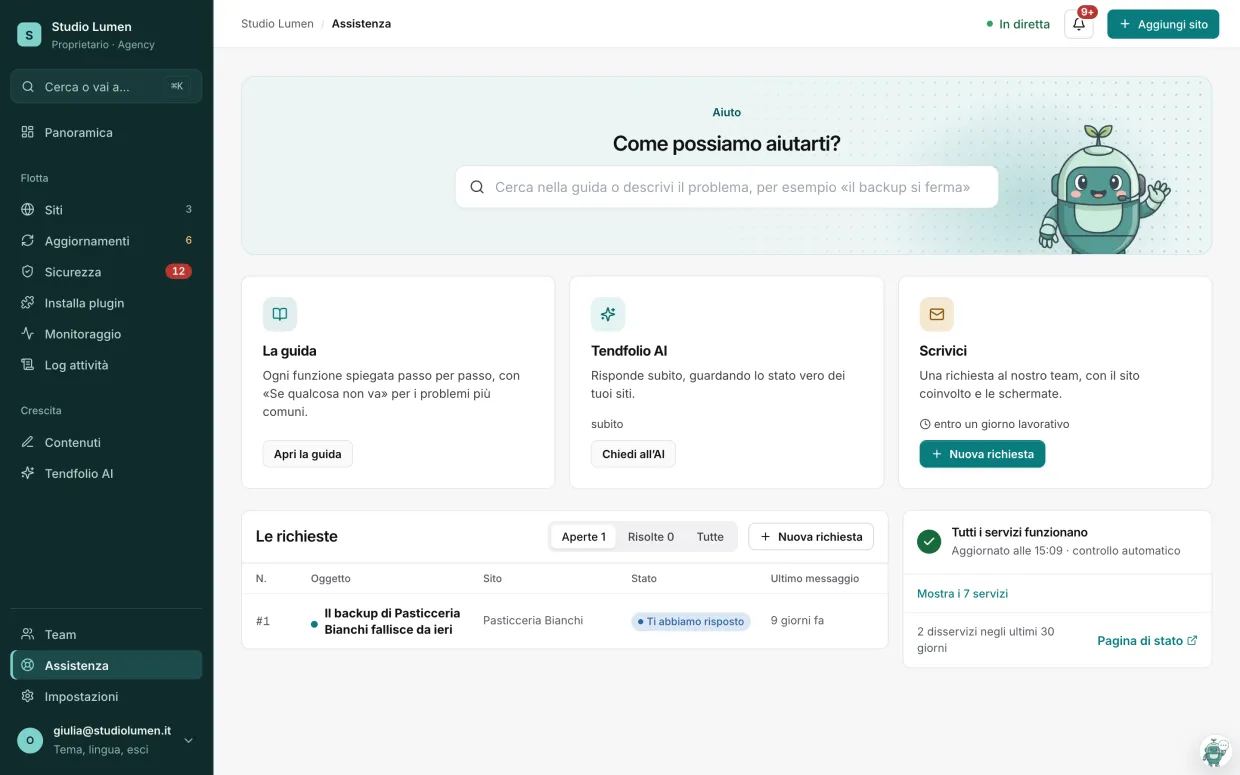
Task: Click the book icon on La guida card
Action: (x=280, y=314)
